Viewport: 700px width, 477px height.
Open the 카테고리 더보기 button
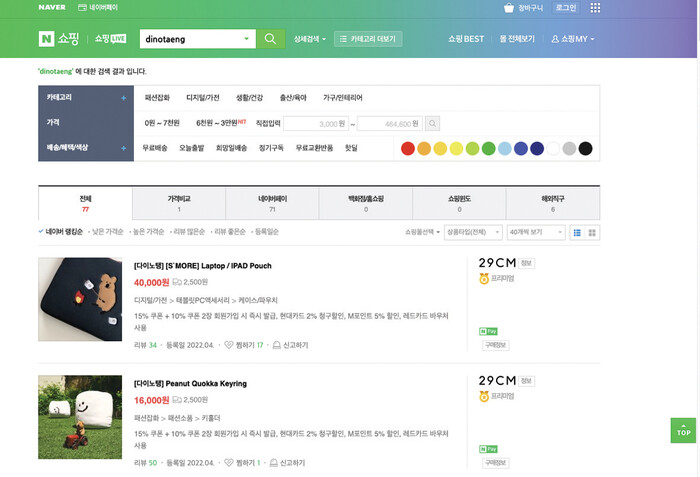click(x=368, y=39)
